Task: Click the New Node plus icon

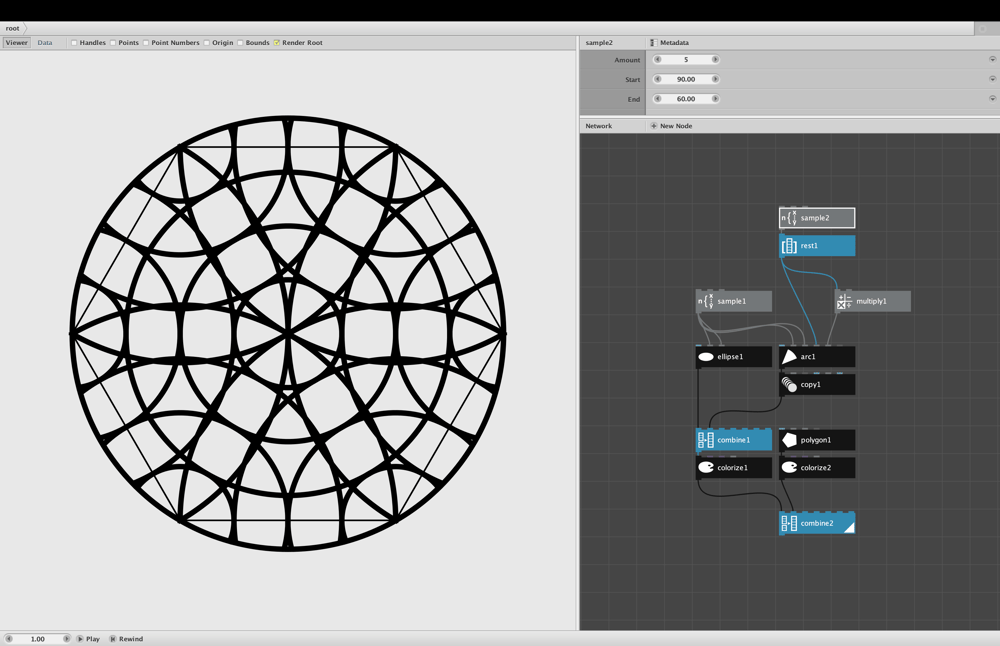Action: [x=654, y=126]
